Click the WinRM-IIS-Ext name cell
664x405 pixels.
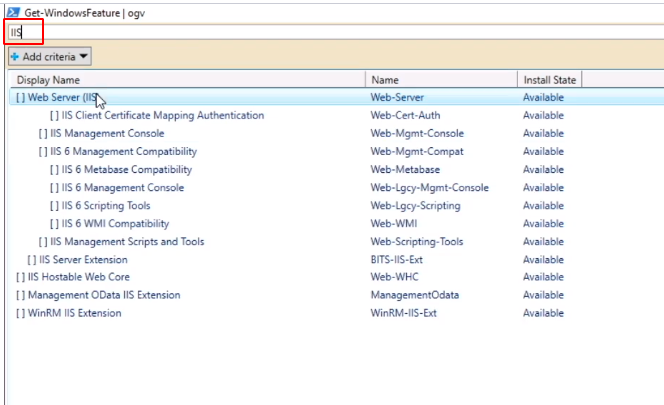point(404,313)
